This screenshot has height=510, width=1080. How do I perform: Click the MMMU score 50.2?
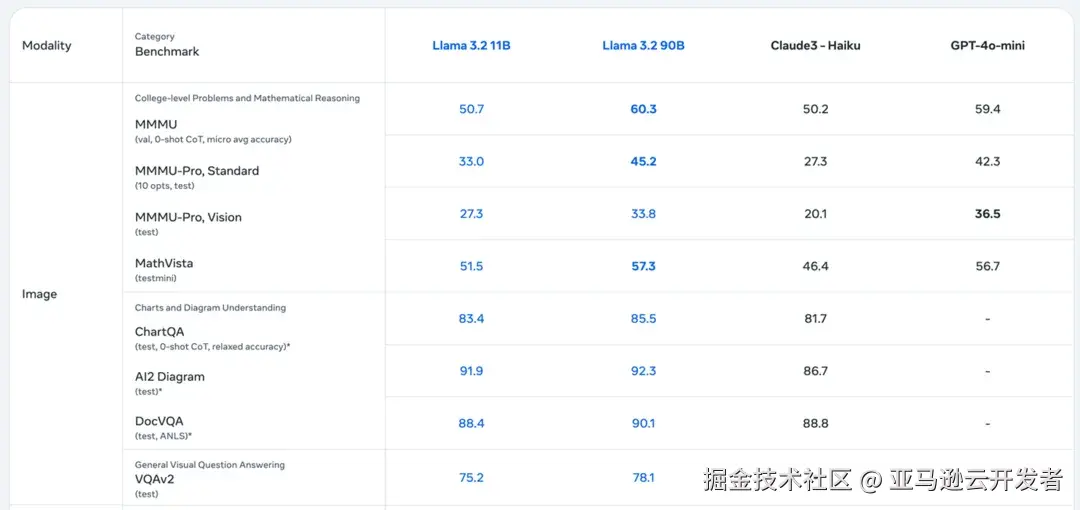point(816,109)
